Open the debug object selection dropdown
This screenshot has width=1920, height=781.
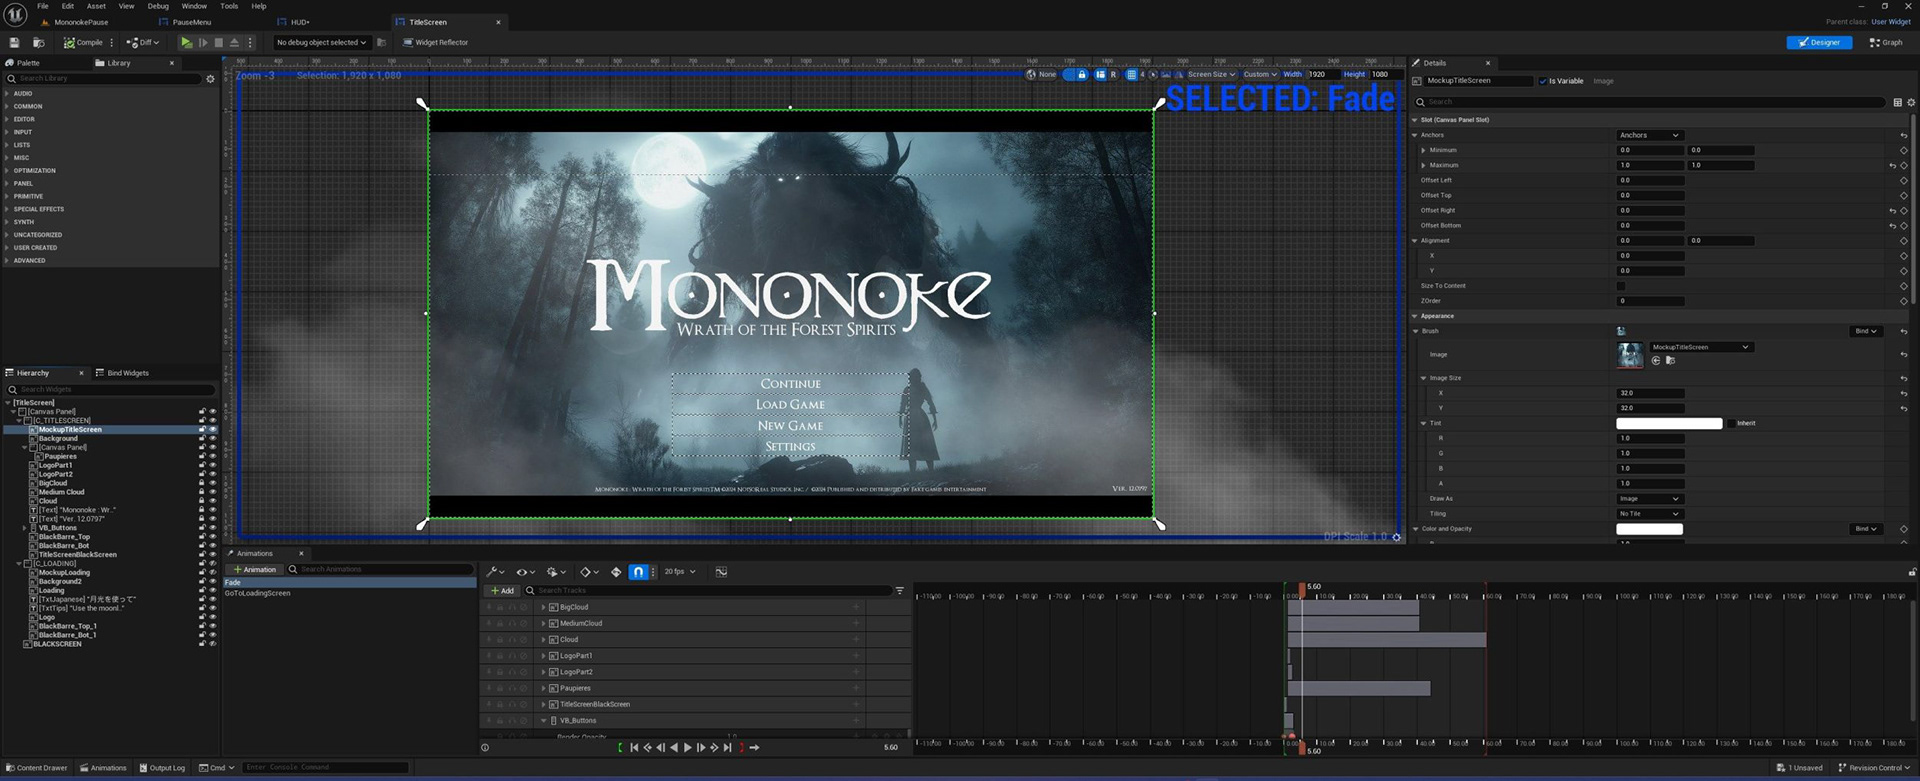[321, 42]
